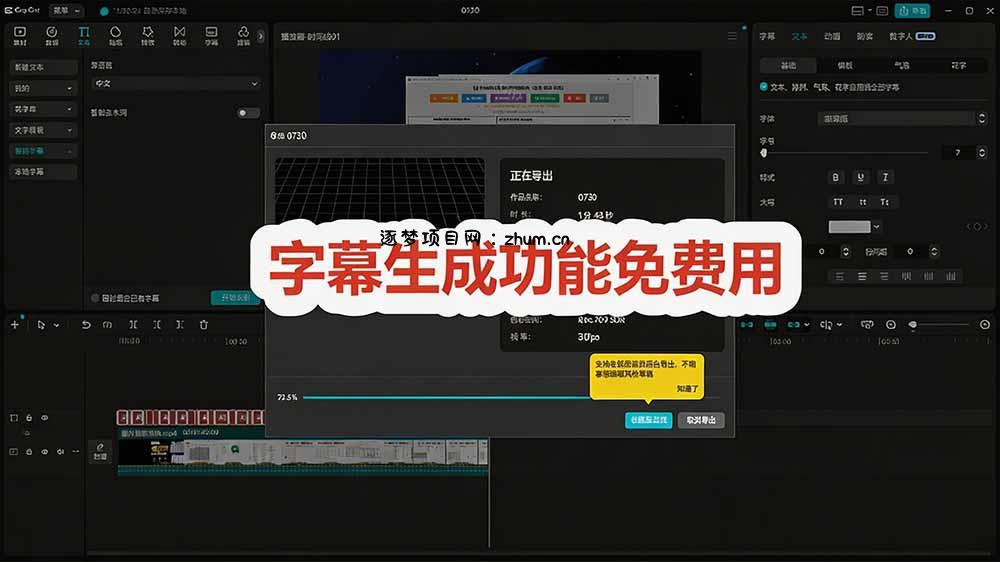Select the fancy text sub-tab
1000x562 pixels.
(x=959, y=65)
